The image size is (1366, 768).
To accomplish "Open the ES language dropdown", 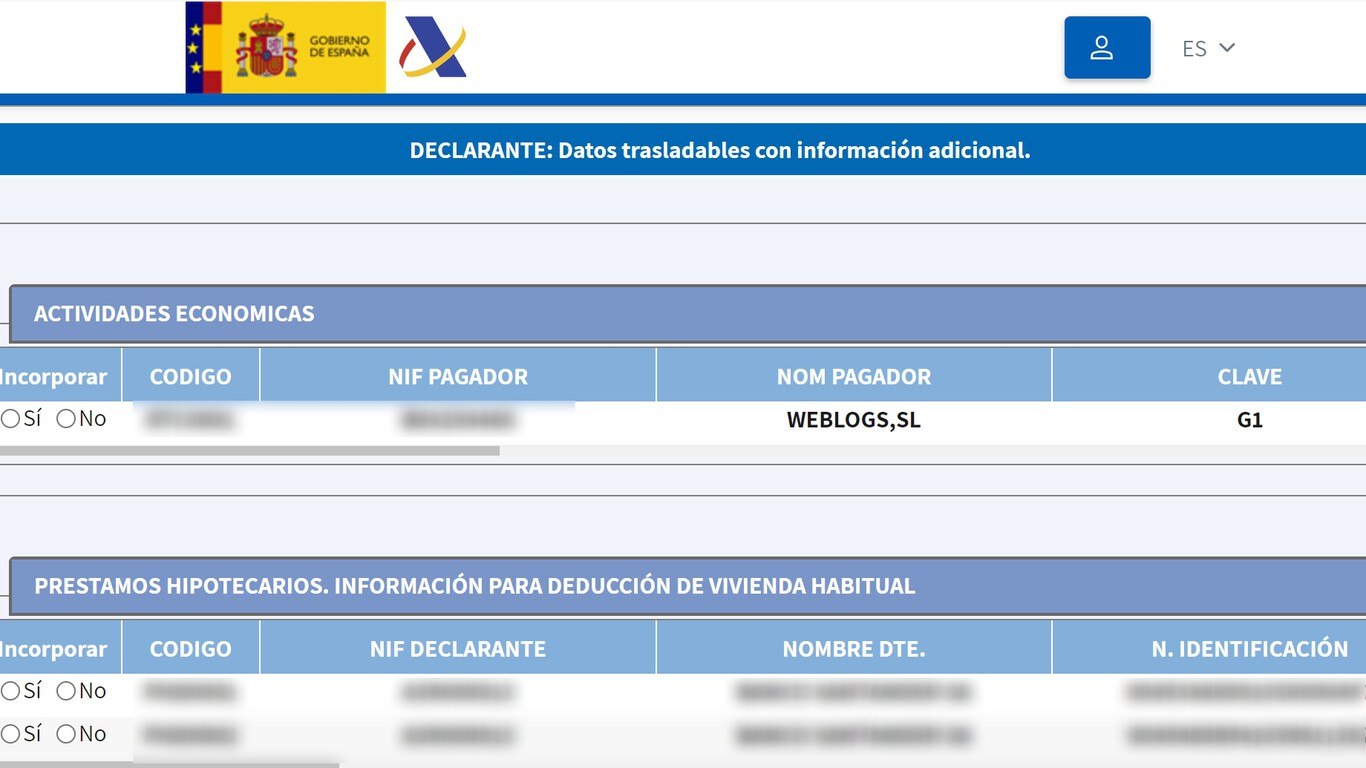I will 1208,48.
